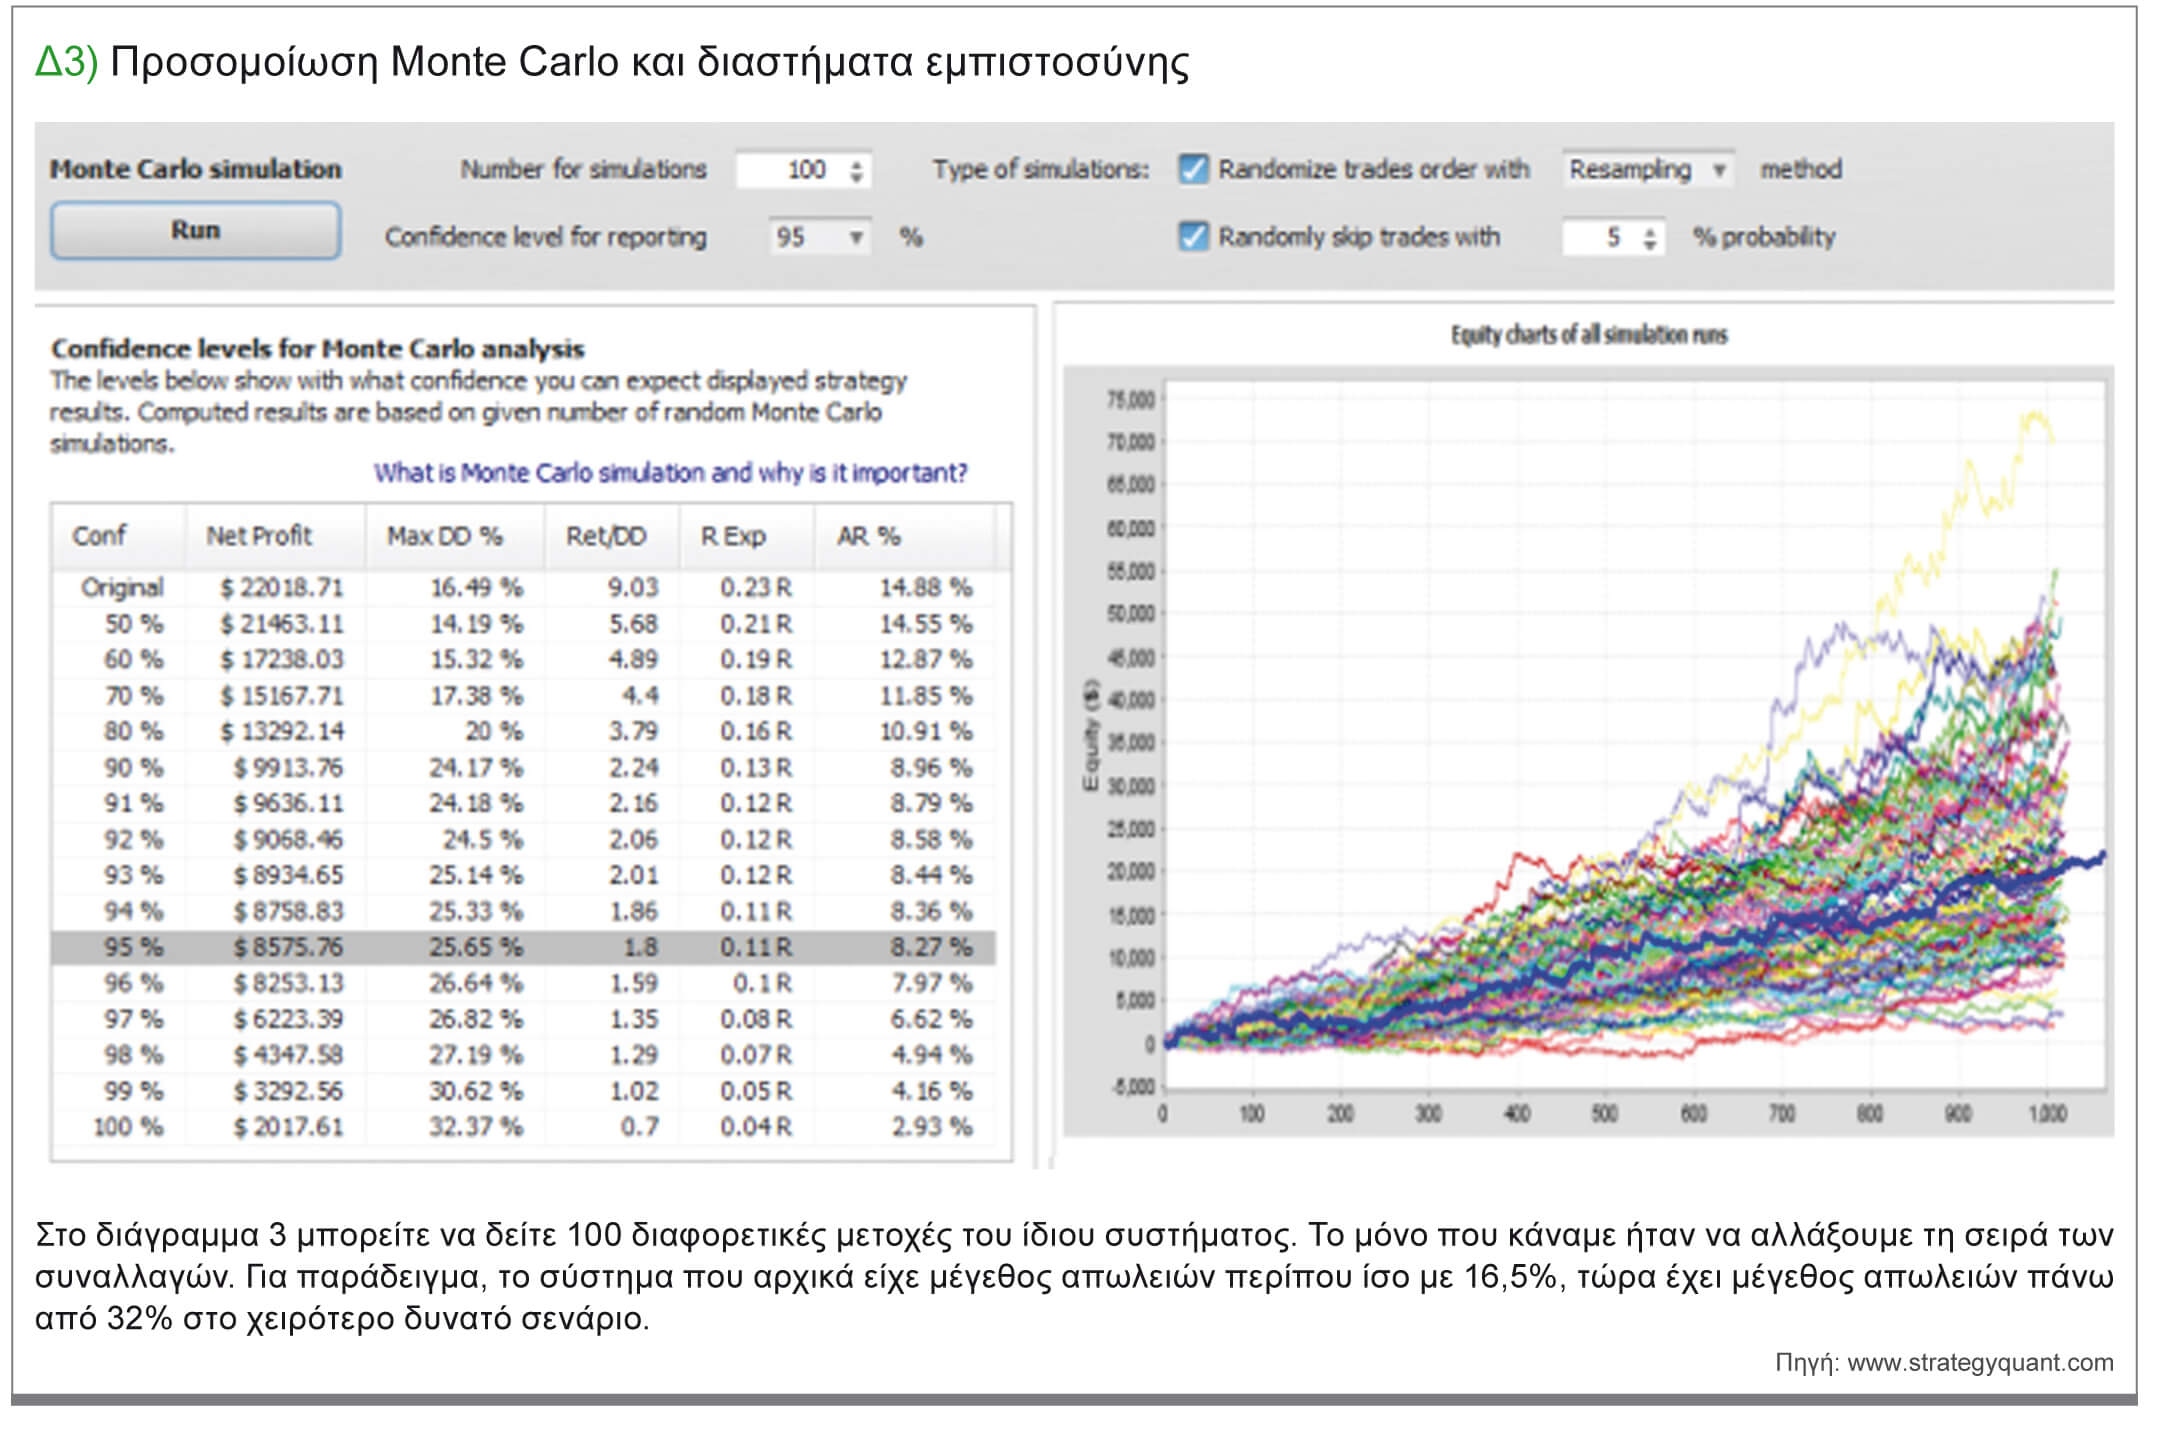The image size is (2164, 1429).
Task: Open the Monte Carlo explanation link
Action: tap(670, 472)
